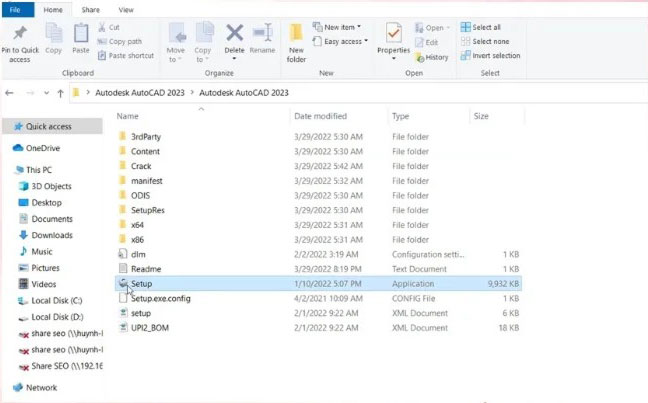The image size is (648, 403).
Task: Click the Open button in the ribbon
Action: [x=432, y=28]
